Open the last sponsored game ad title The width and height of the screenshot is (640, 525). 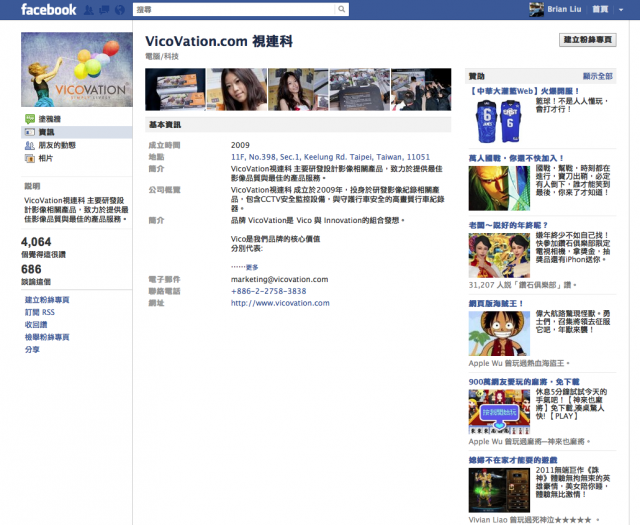click(513, 460)
